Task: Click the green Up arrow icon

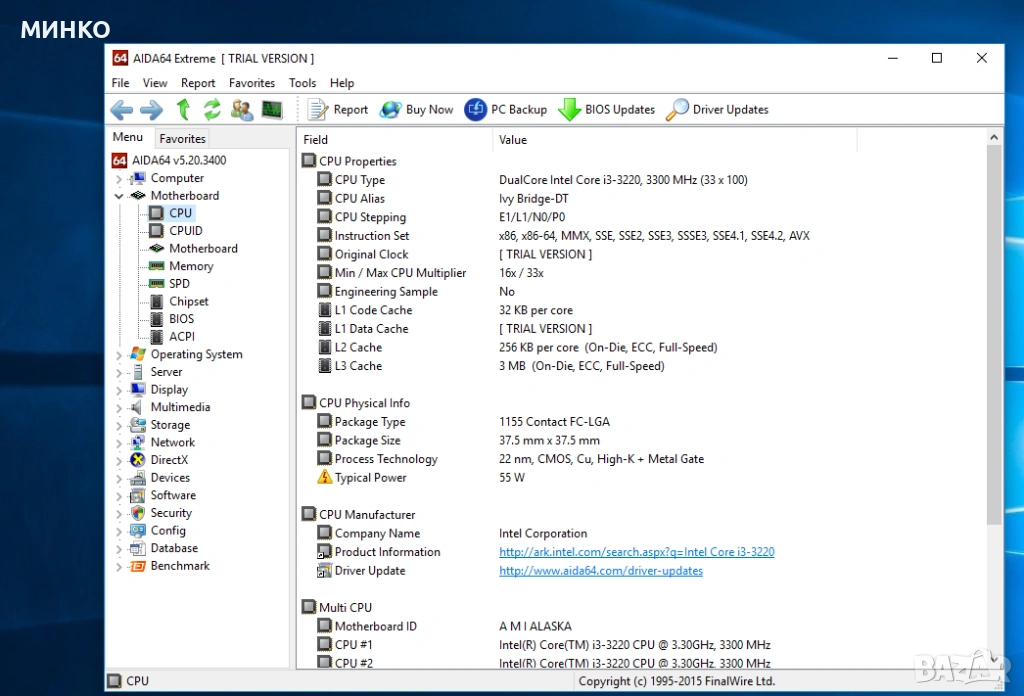Action: pos(183,110)
